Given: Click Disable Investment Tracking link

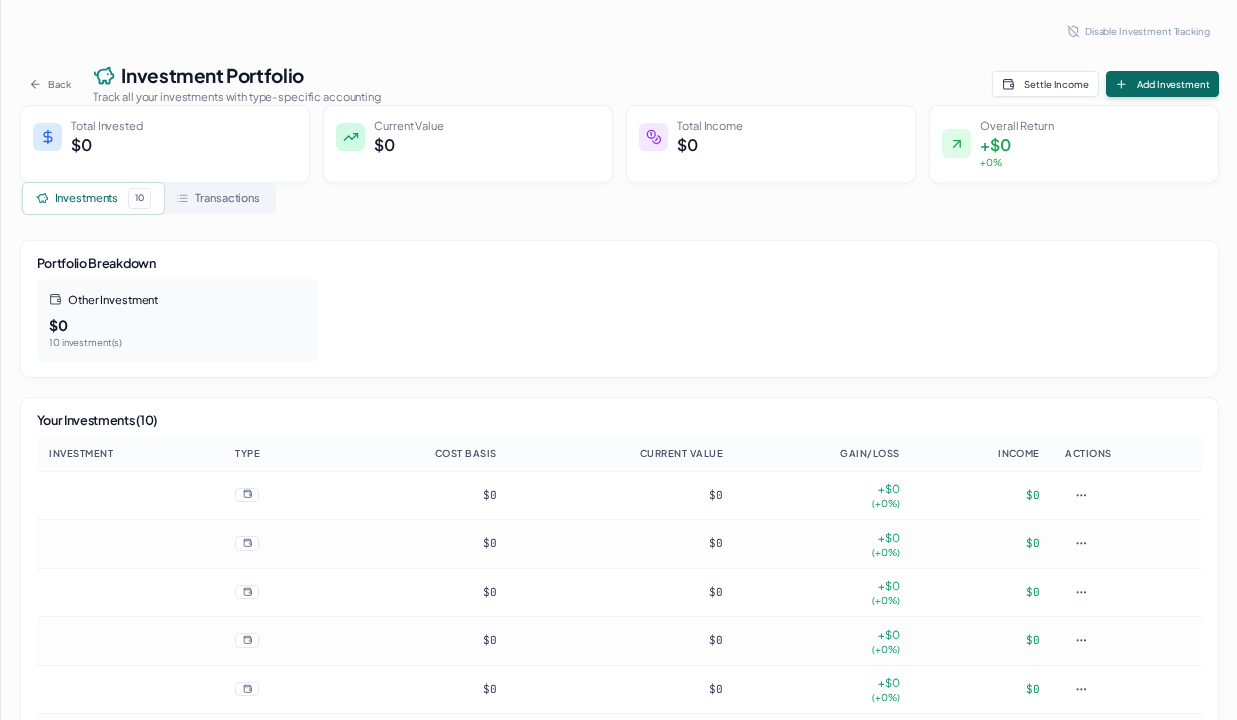Looking at the screenshot, I should click(1138, 31).
